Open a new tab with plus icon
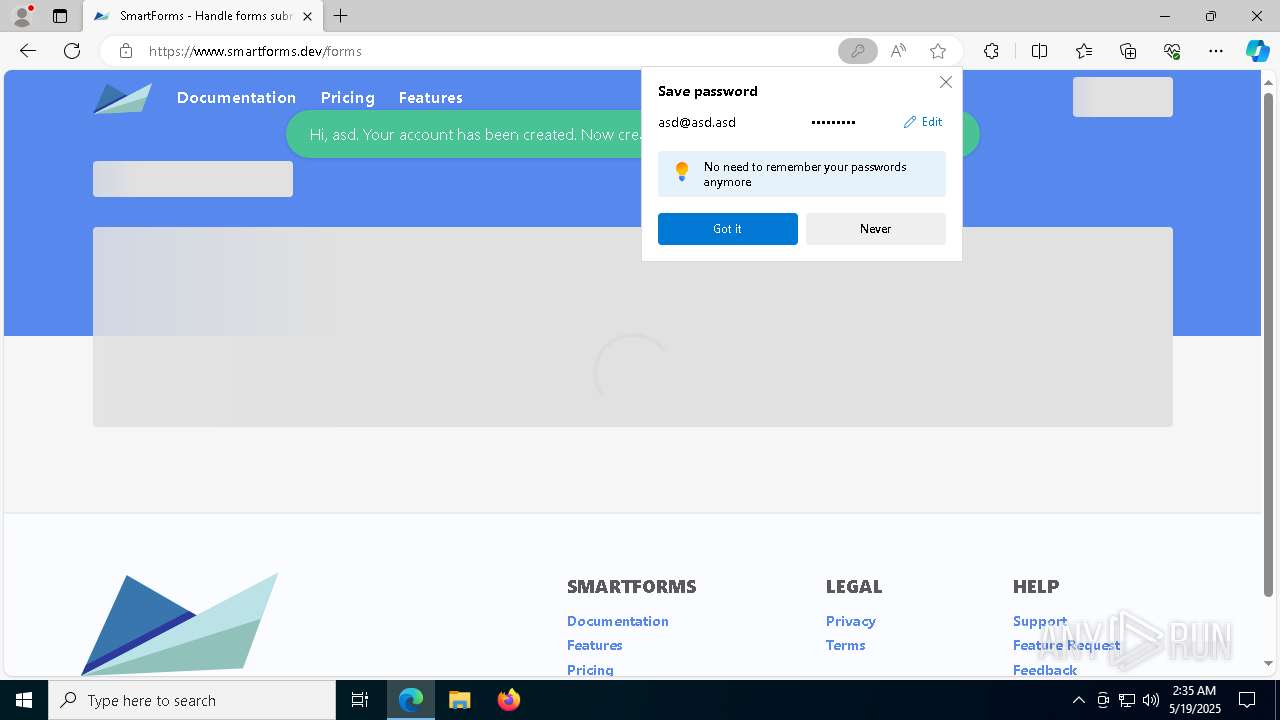This screenshot has width=1280, height=720. (x=341, y=16)
